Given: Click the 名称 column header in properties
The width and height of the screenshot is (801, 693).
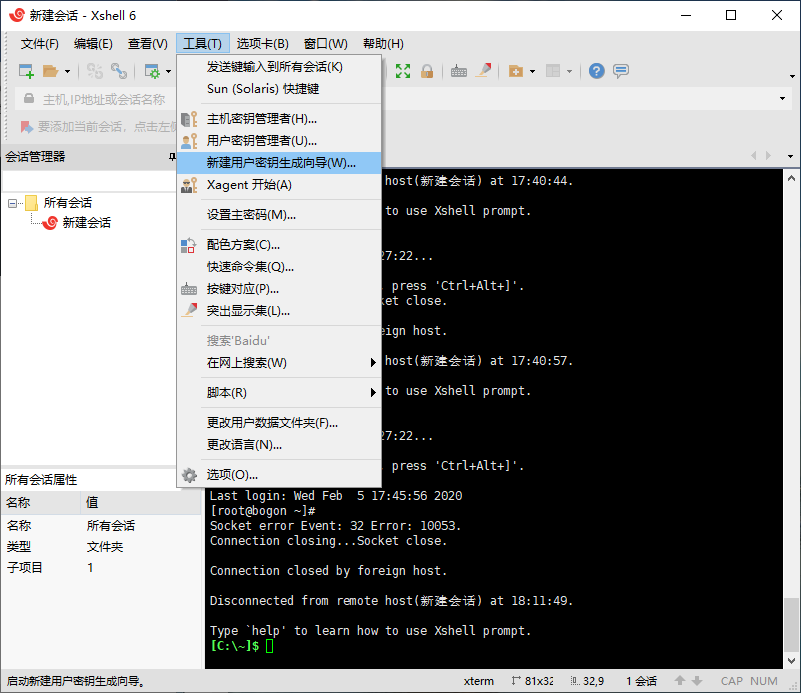Looking at the screenshot, I should [40, 503].
